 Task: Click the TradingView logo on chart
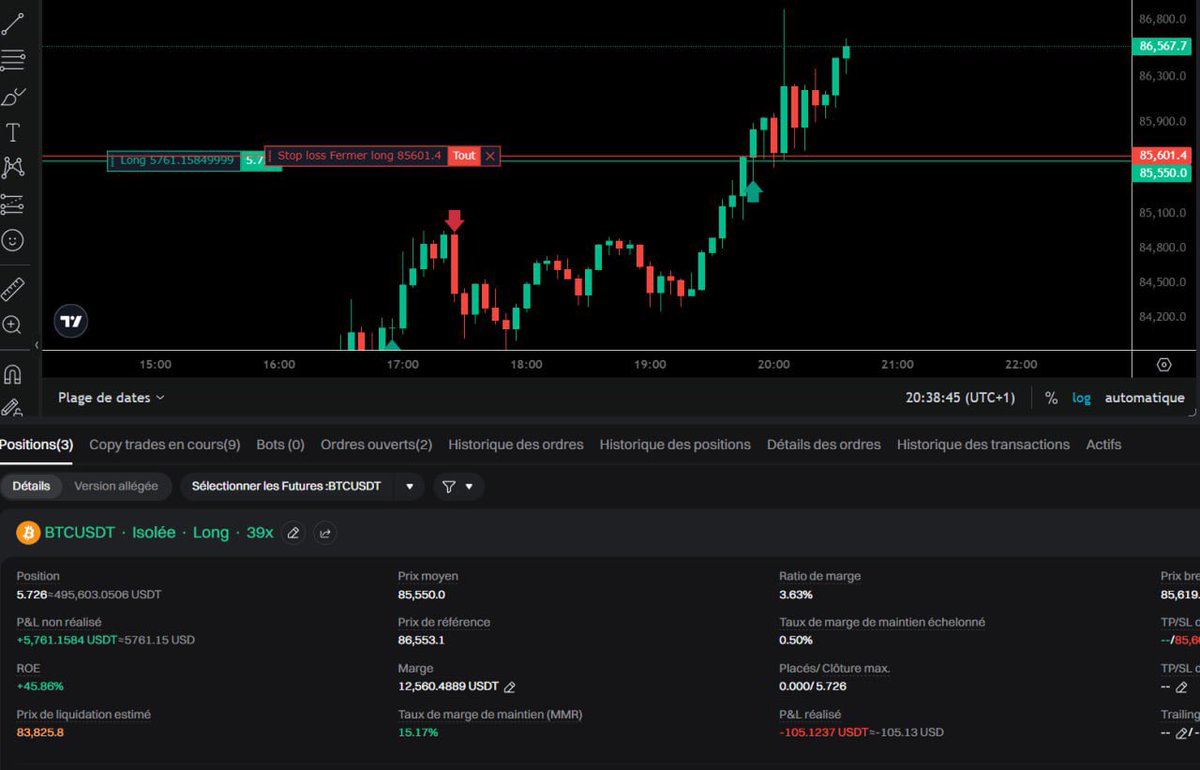pos(71,321)
